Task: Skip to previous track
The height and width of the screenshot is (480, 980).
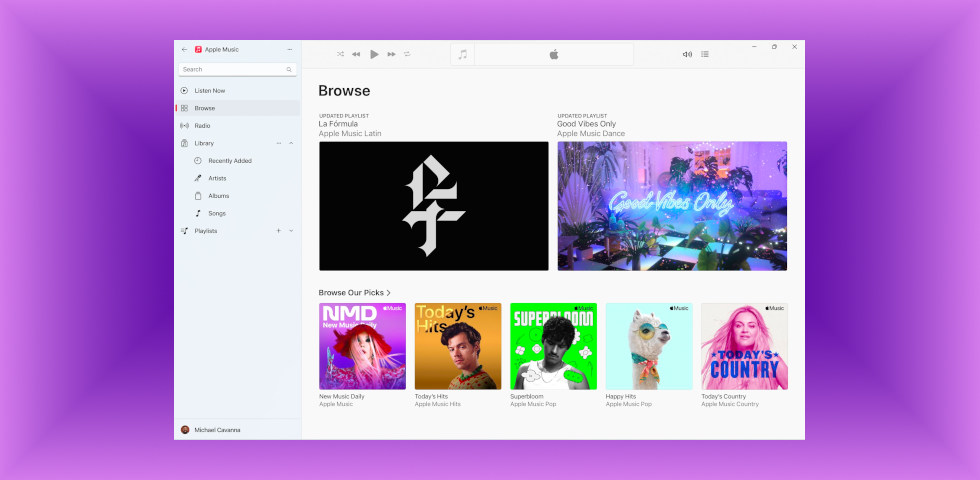Action: (356, 54)
